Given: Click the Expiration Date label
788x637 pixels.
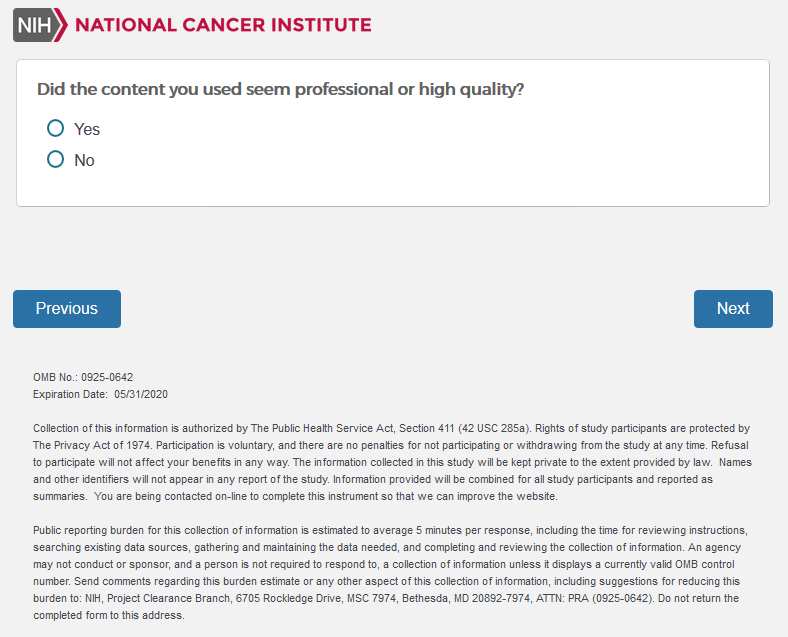Looking at the screenshot, I should (70, 395).
